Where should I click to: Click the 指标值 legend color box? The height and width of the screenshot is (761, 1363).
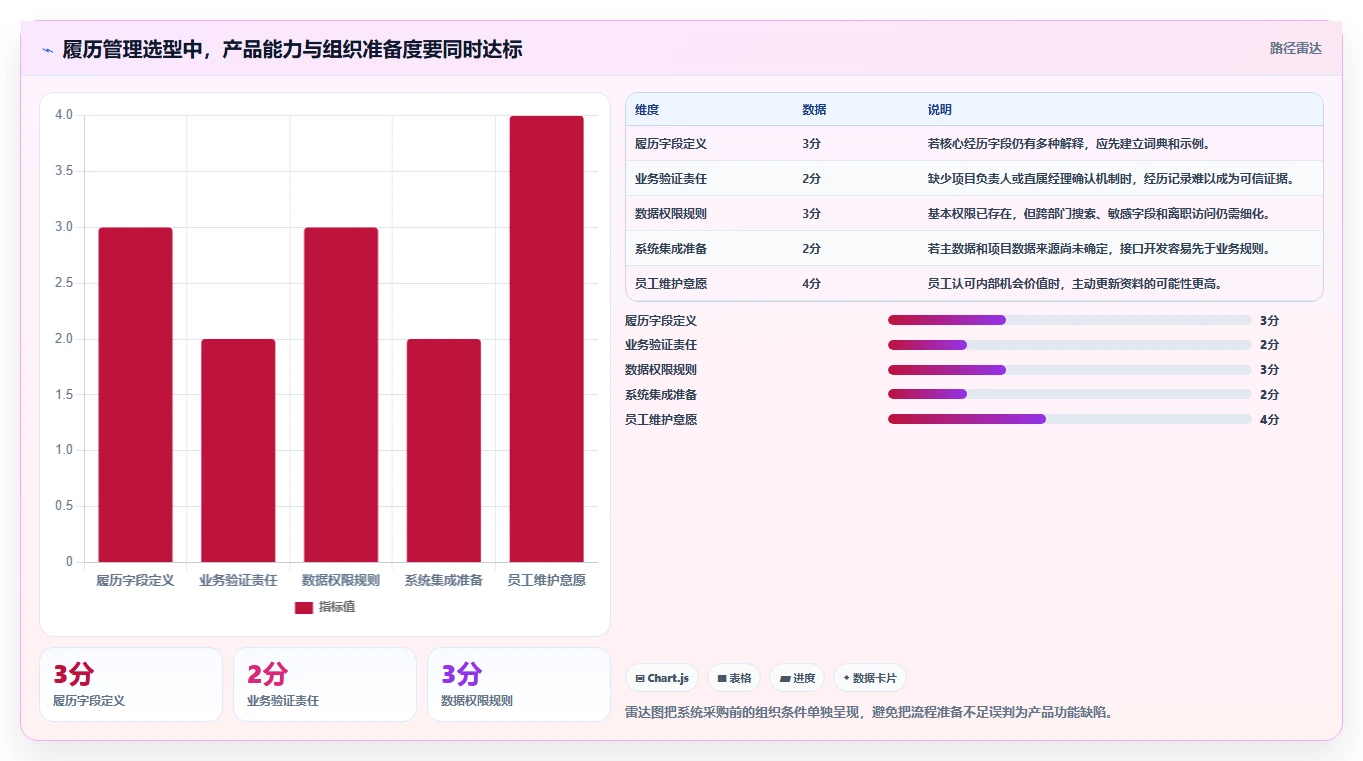(304, 608)
